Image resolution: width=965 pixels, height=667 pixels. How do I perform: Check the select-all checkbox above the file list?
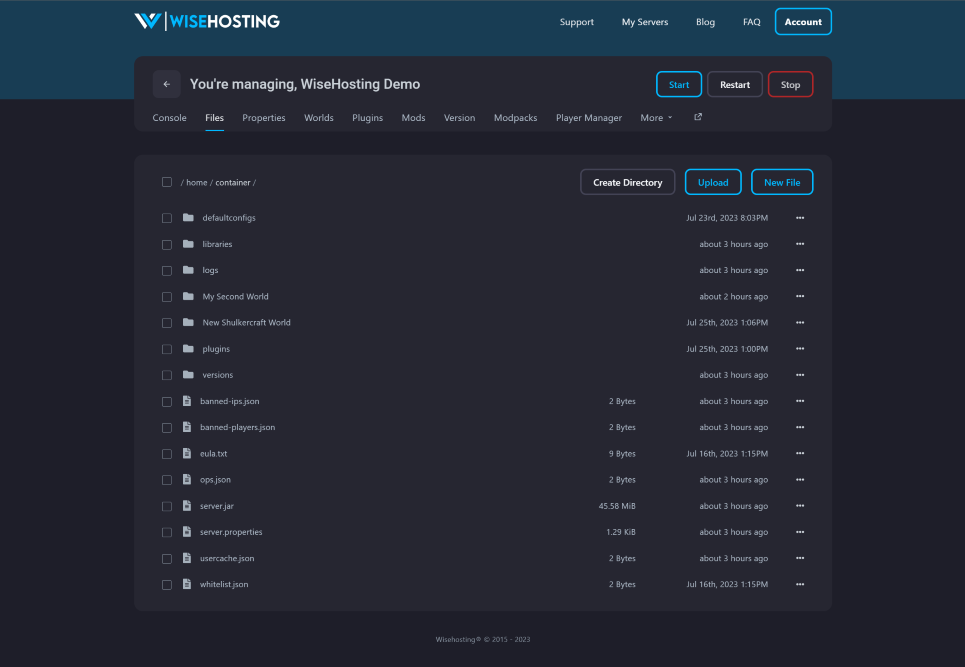[x=166, y=182]
